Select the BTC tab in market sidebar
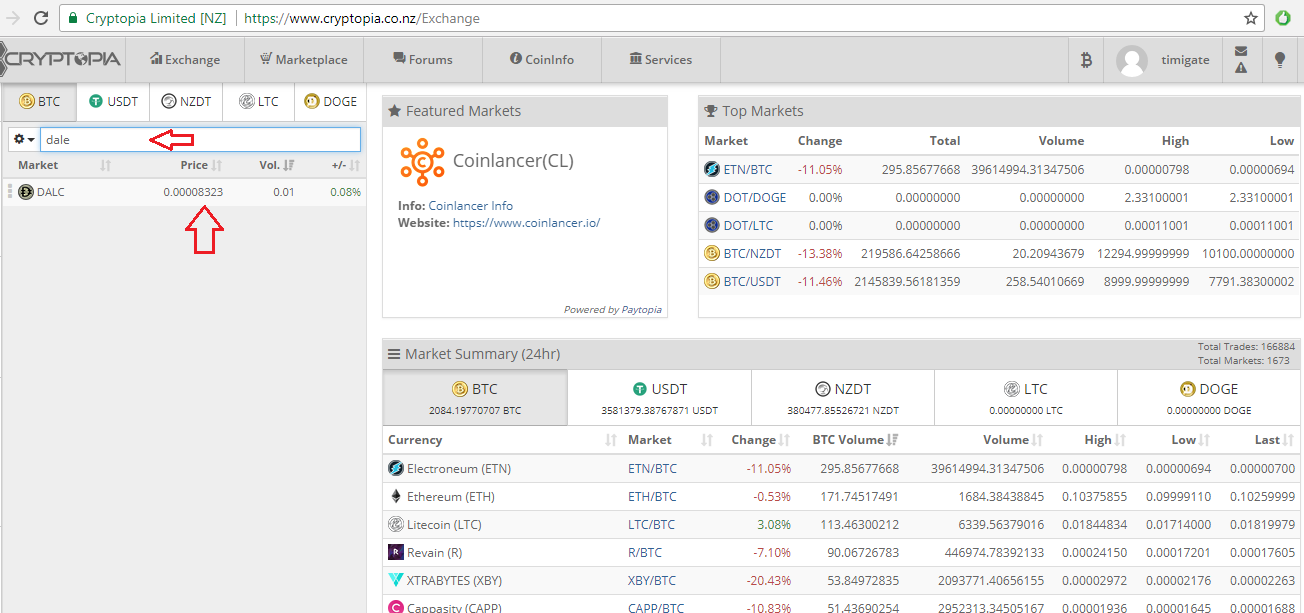1304x613 pixels. coord(39,101)
